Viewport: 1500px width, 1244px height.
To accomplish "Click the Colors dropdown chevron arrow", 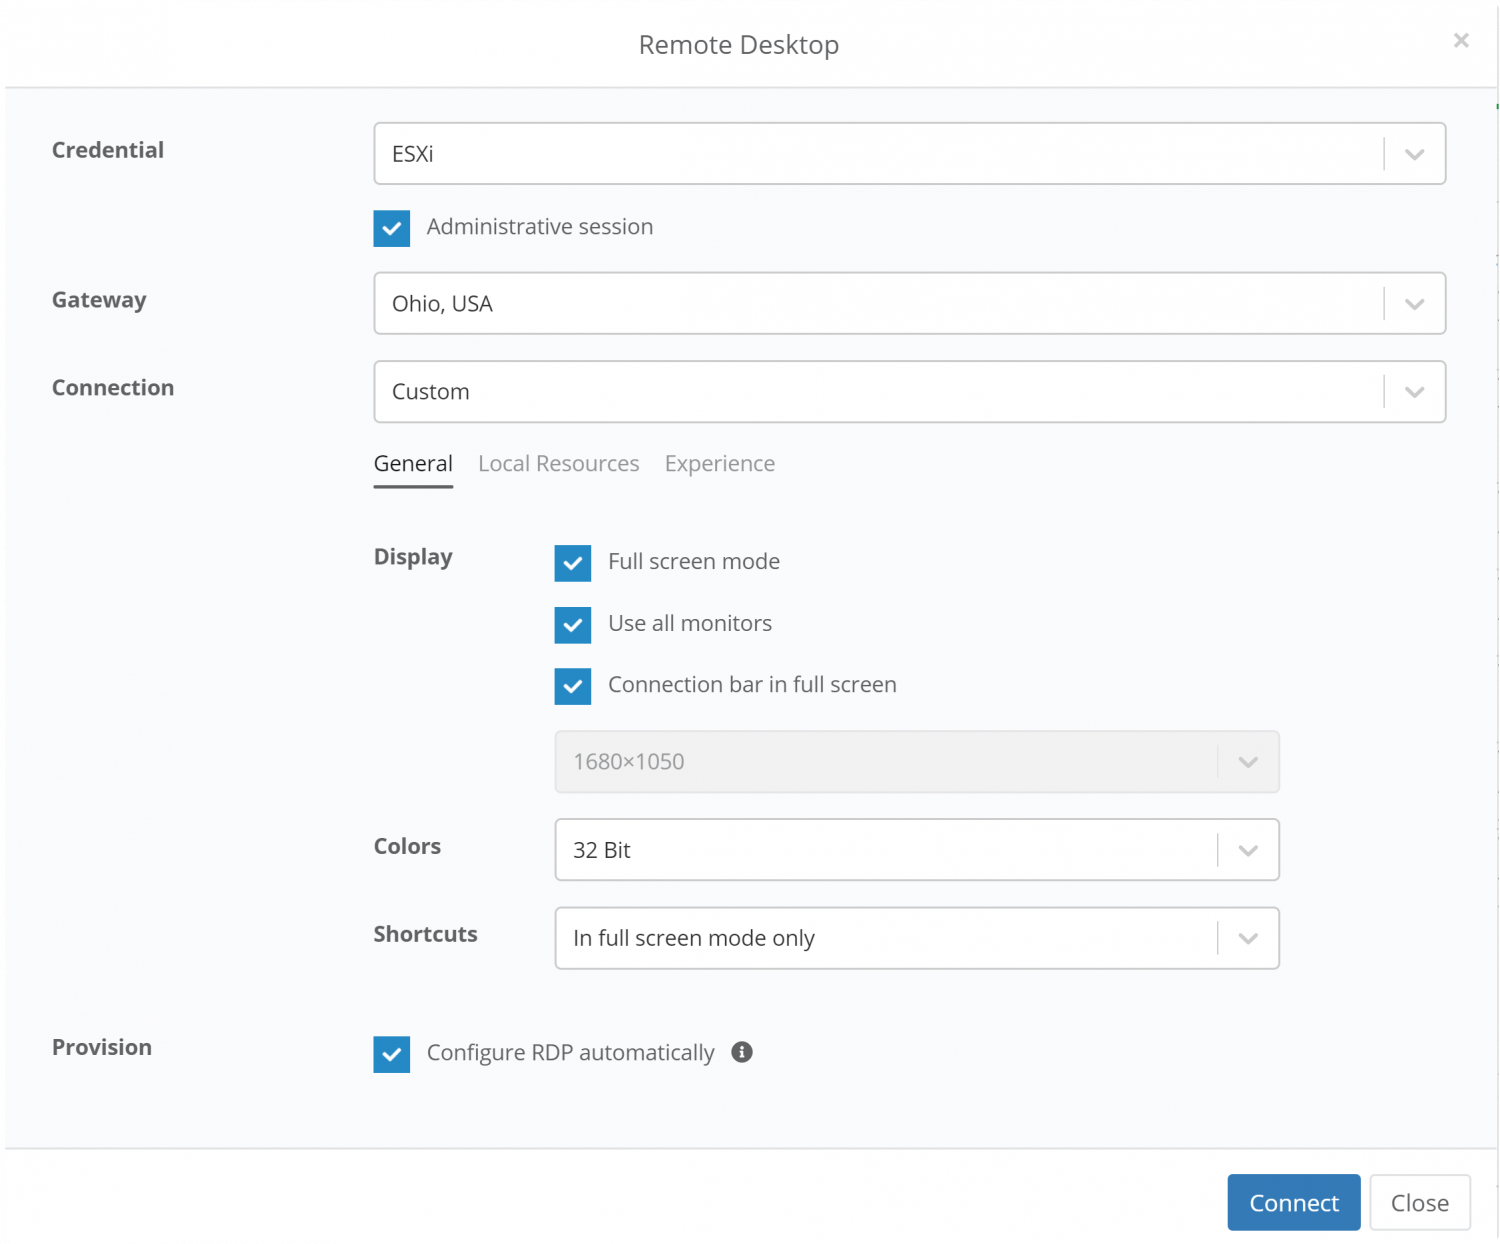I will pyautogui.click(x=1247, y=850).
